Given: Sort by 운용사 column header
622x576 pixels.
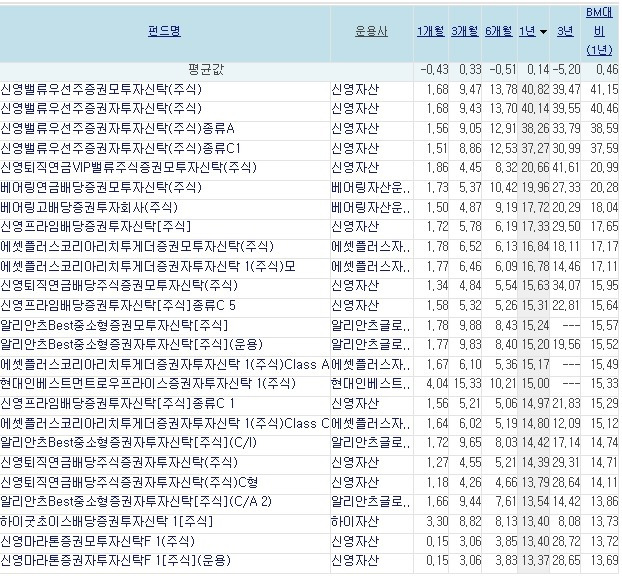Looking at the screenshot, I should tap(371, 31).
